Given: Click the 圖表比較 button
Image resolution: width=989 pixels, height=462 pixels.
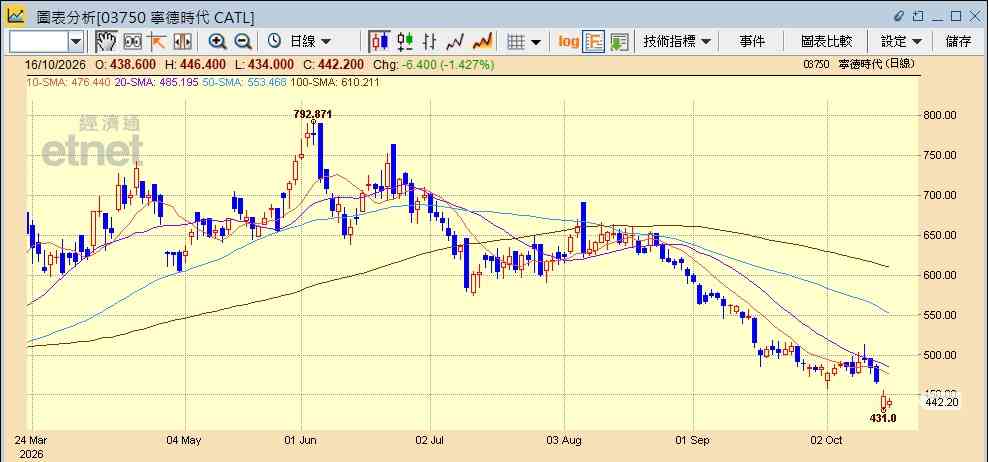Looking at the screenshot, I should (x=826, y=42).
